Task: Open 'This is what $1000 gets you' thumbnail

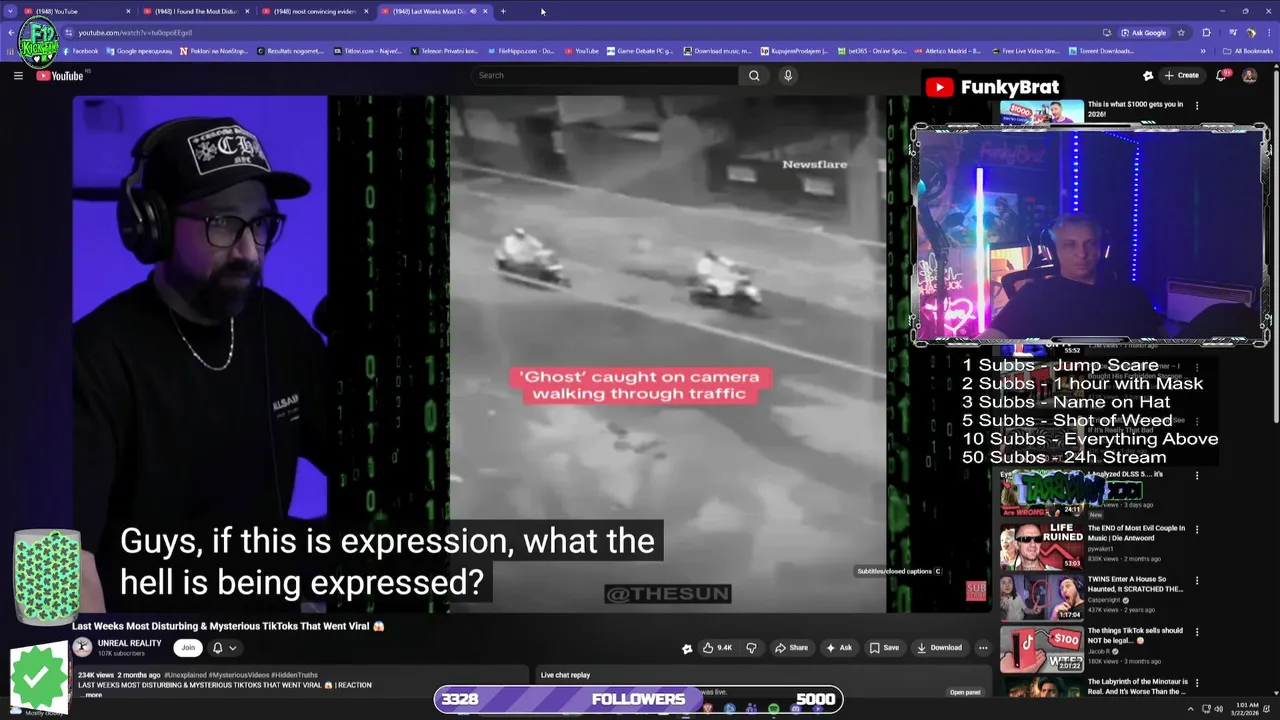Action: click(x=1042, y=112)
